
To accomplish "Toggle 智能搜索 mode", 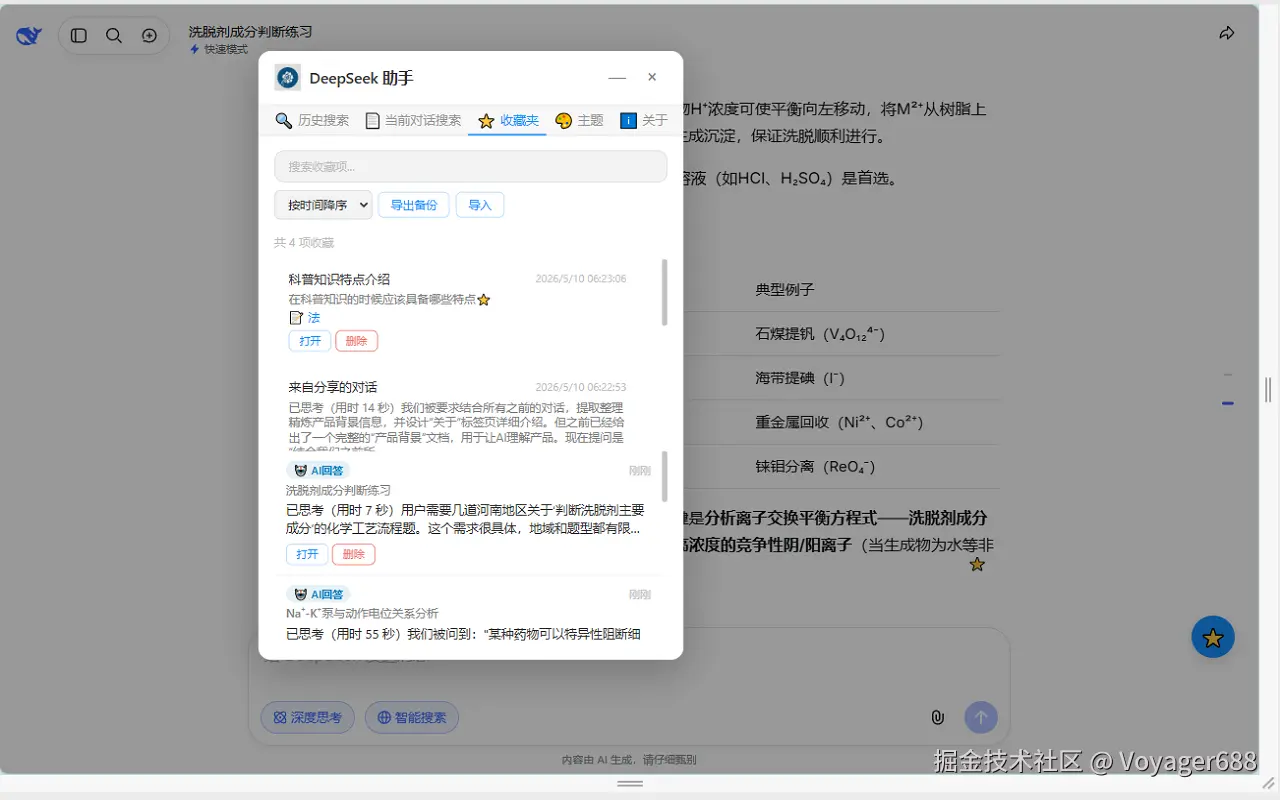I will [412, 717].
